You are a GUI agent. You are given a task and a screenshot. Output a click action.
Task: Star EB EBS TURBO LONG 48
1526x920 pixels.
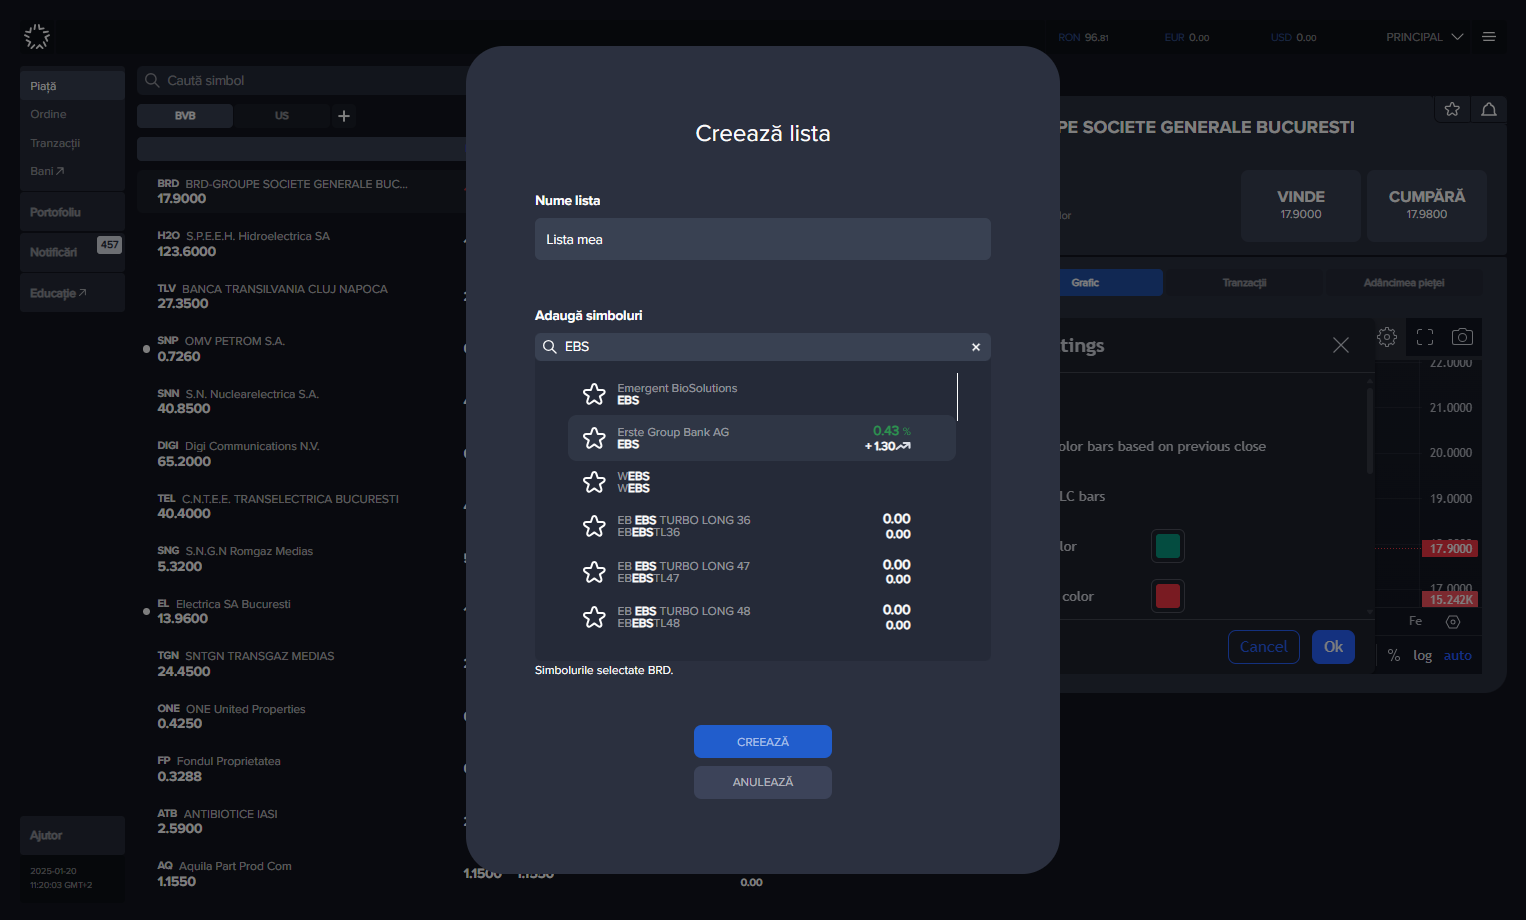click(594, 617)
